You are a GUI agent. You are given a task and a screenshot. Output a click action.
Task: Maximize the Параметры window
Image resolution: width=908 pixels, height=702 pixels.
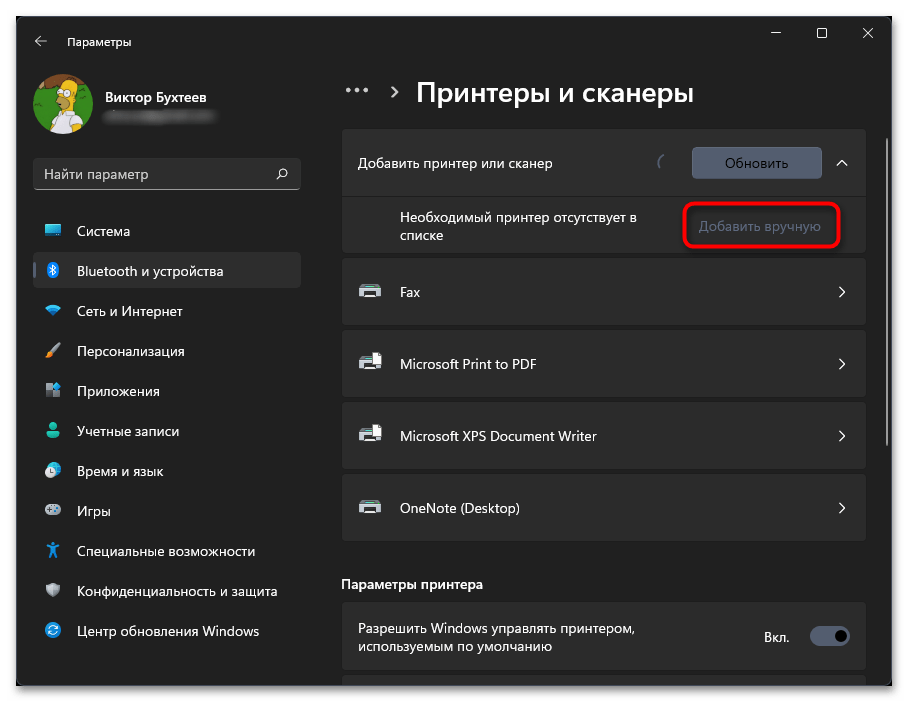822,33
